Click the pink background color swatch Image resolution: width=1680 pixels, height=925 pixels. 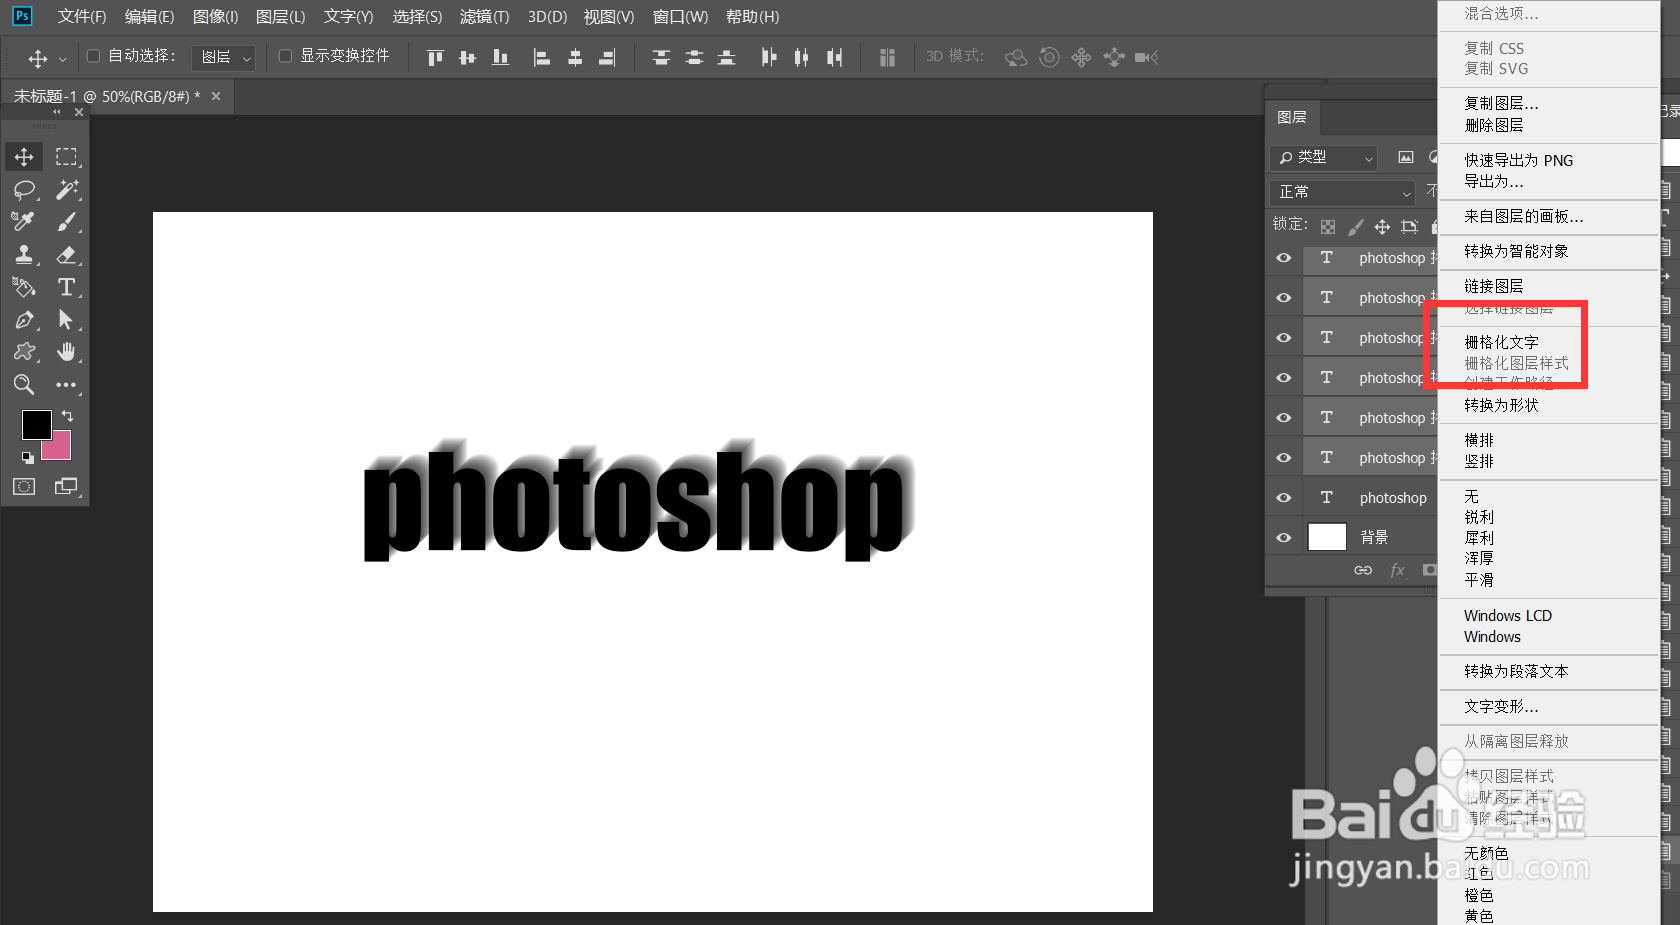[x=60, y=449]
